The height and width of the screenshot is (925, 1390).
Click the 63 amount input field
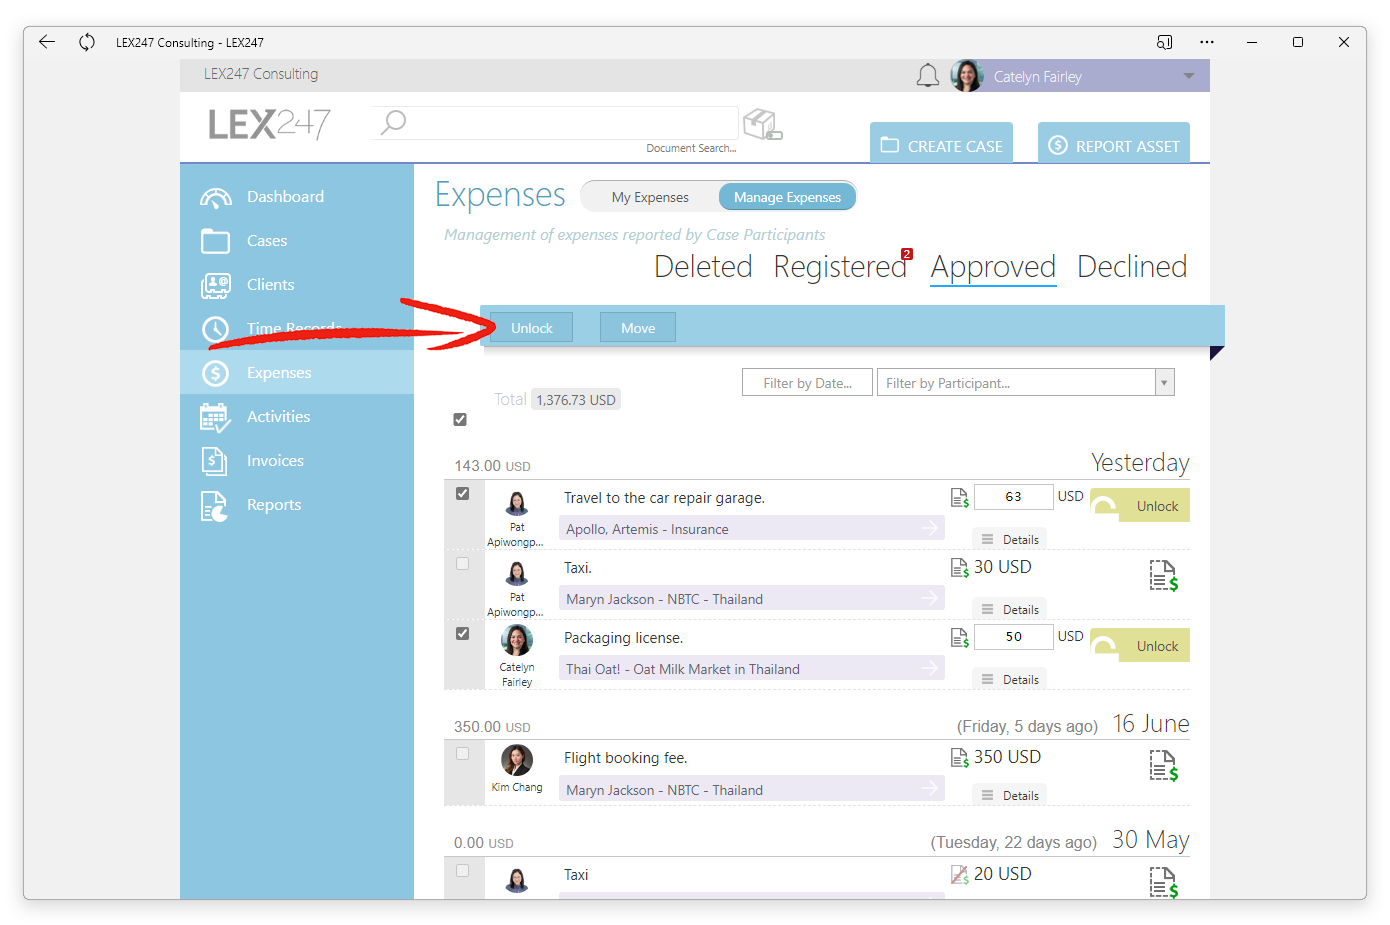tap(1014, 497)
